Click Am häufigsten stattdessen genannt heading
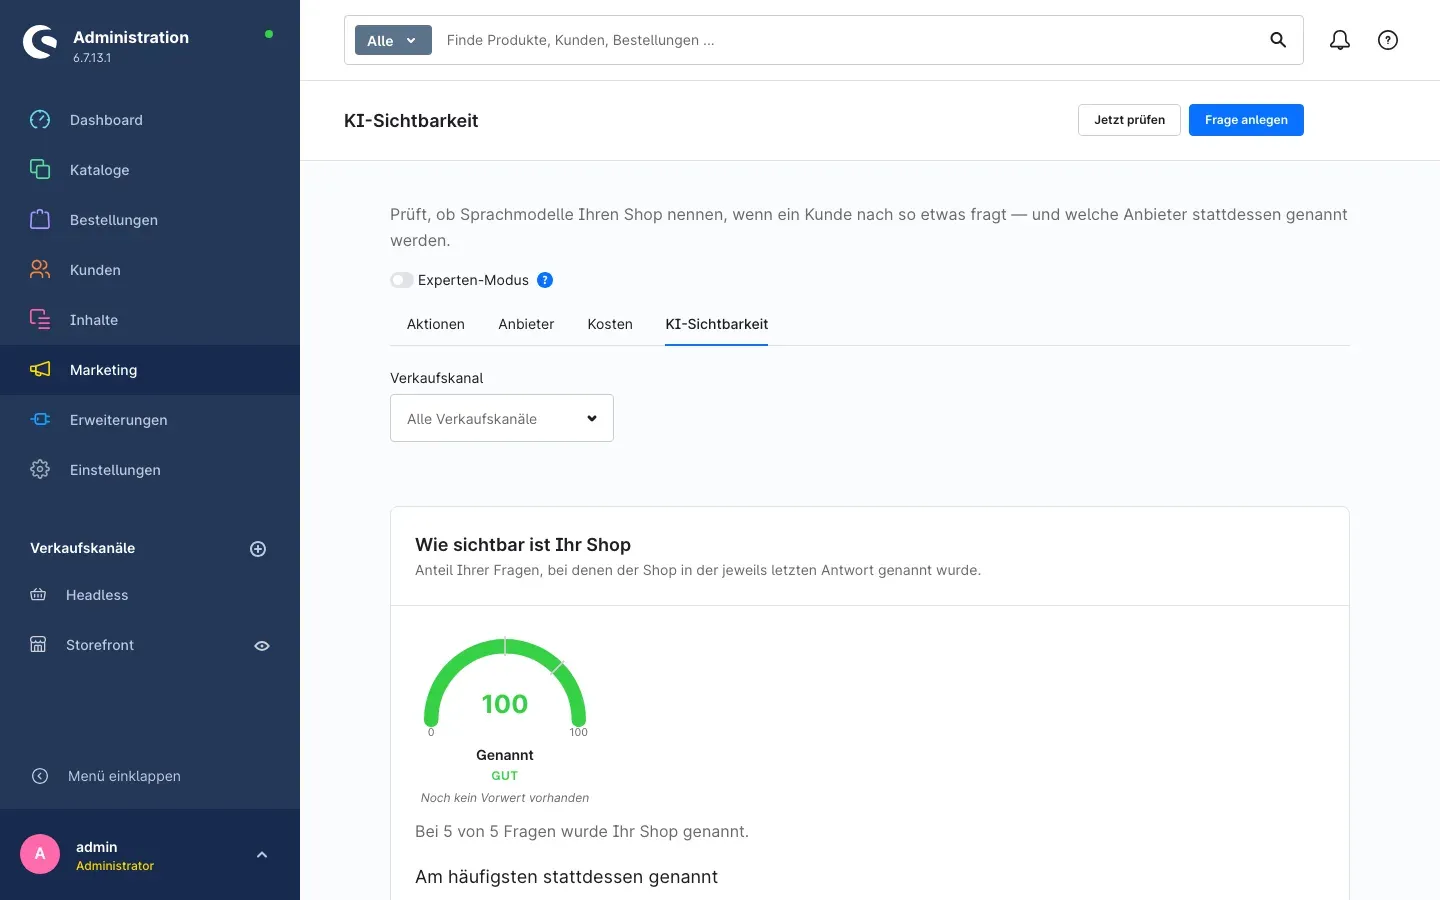The width and height of the screenshot is (1440, 900). point(566,877)
